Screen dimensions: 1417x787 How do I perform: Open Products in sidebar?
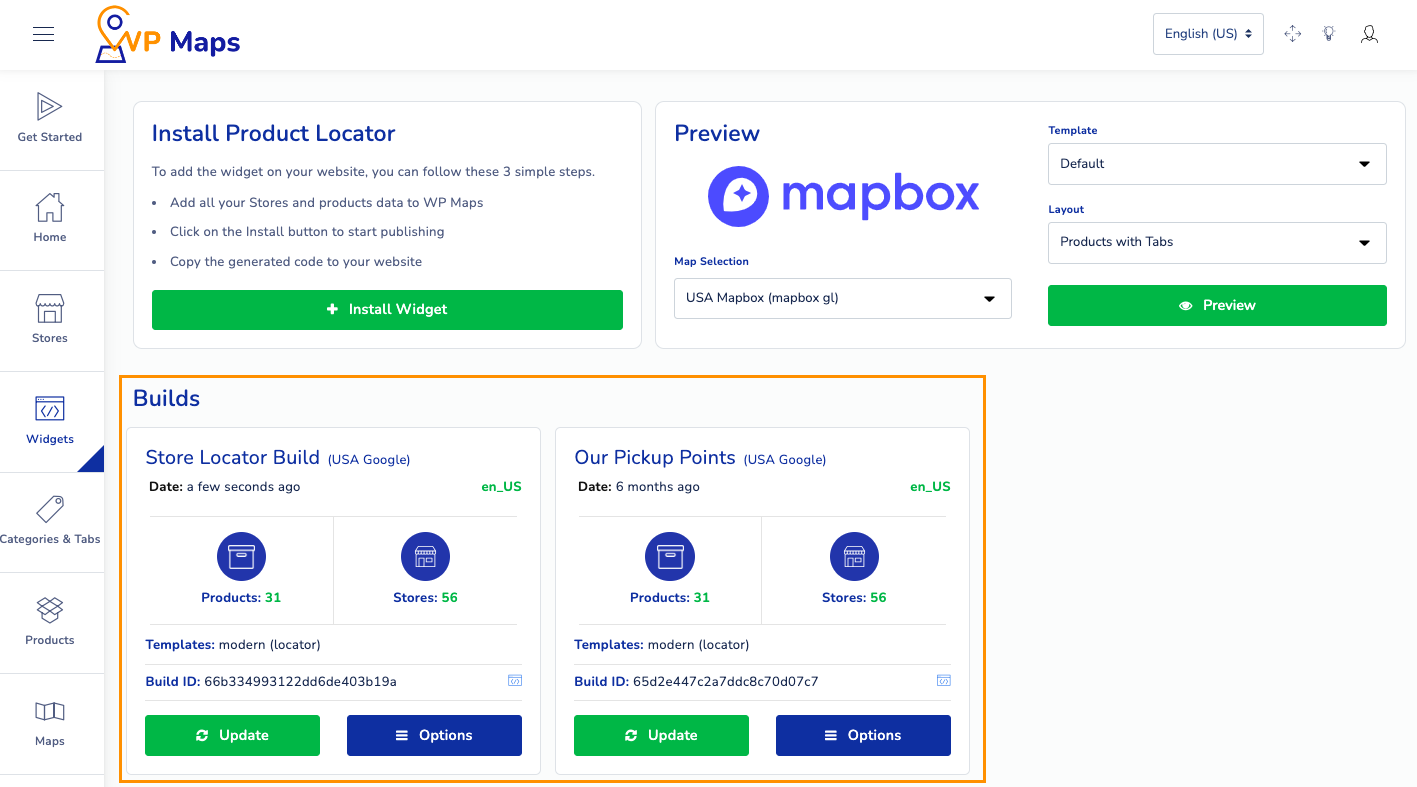tap(50, 621)
